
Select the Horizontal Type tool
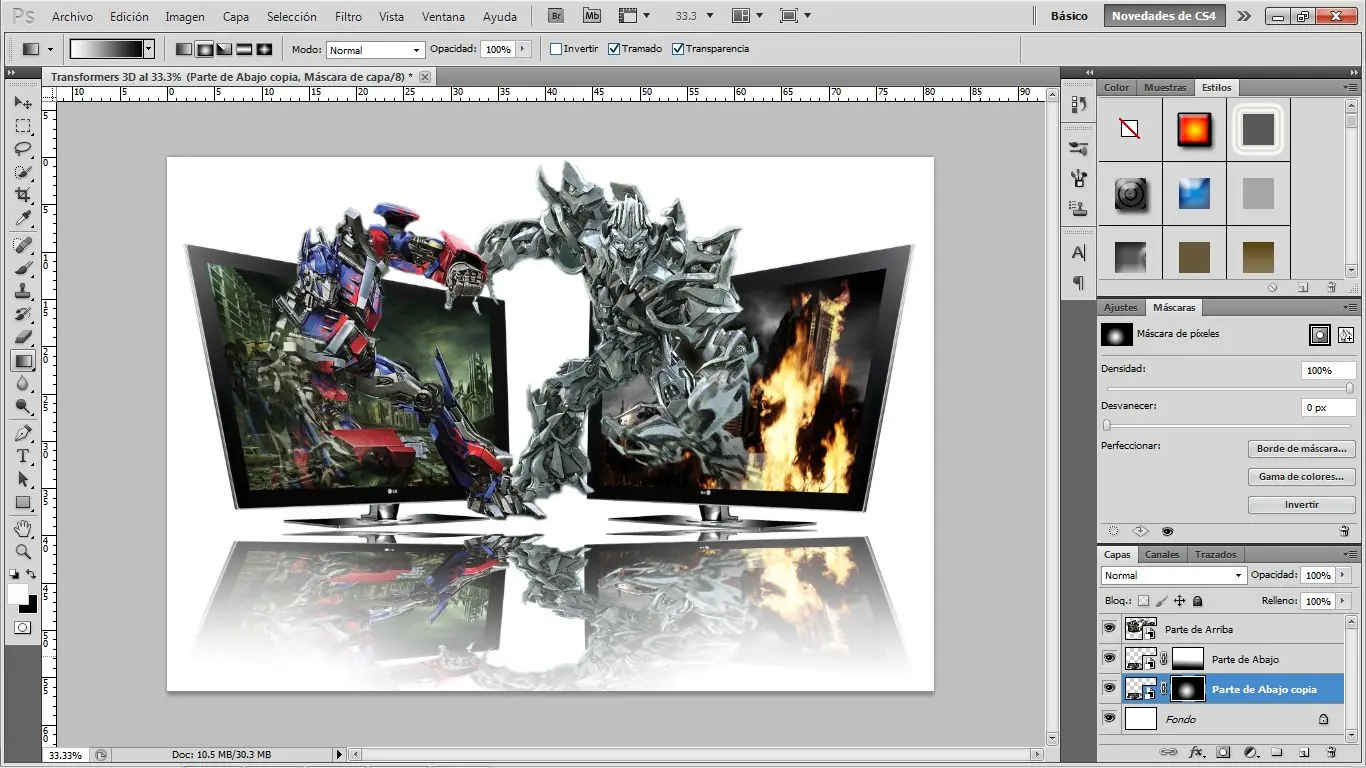(x=23, y=456)
